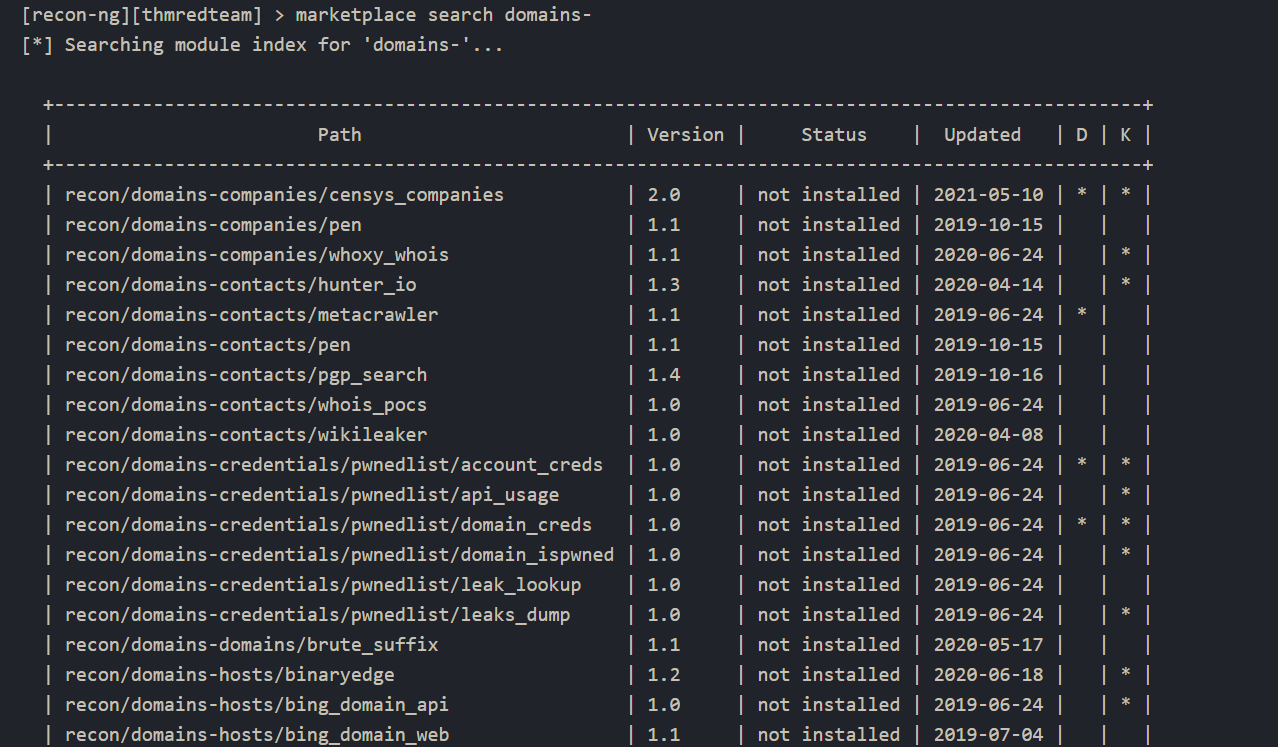Select path recon/domains-contacts/wikileaker
The image size is (1278, 747).
246,435
